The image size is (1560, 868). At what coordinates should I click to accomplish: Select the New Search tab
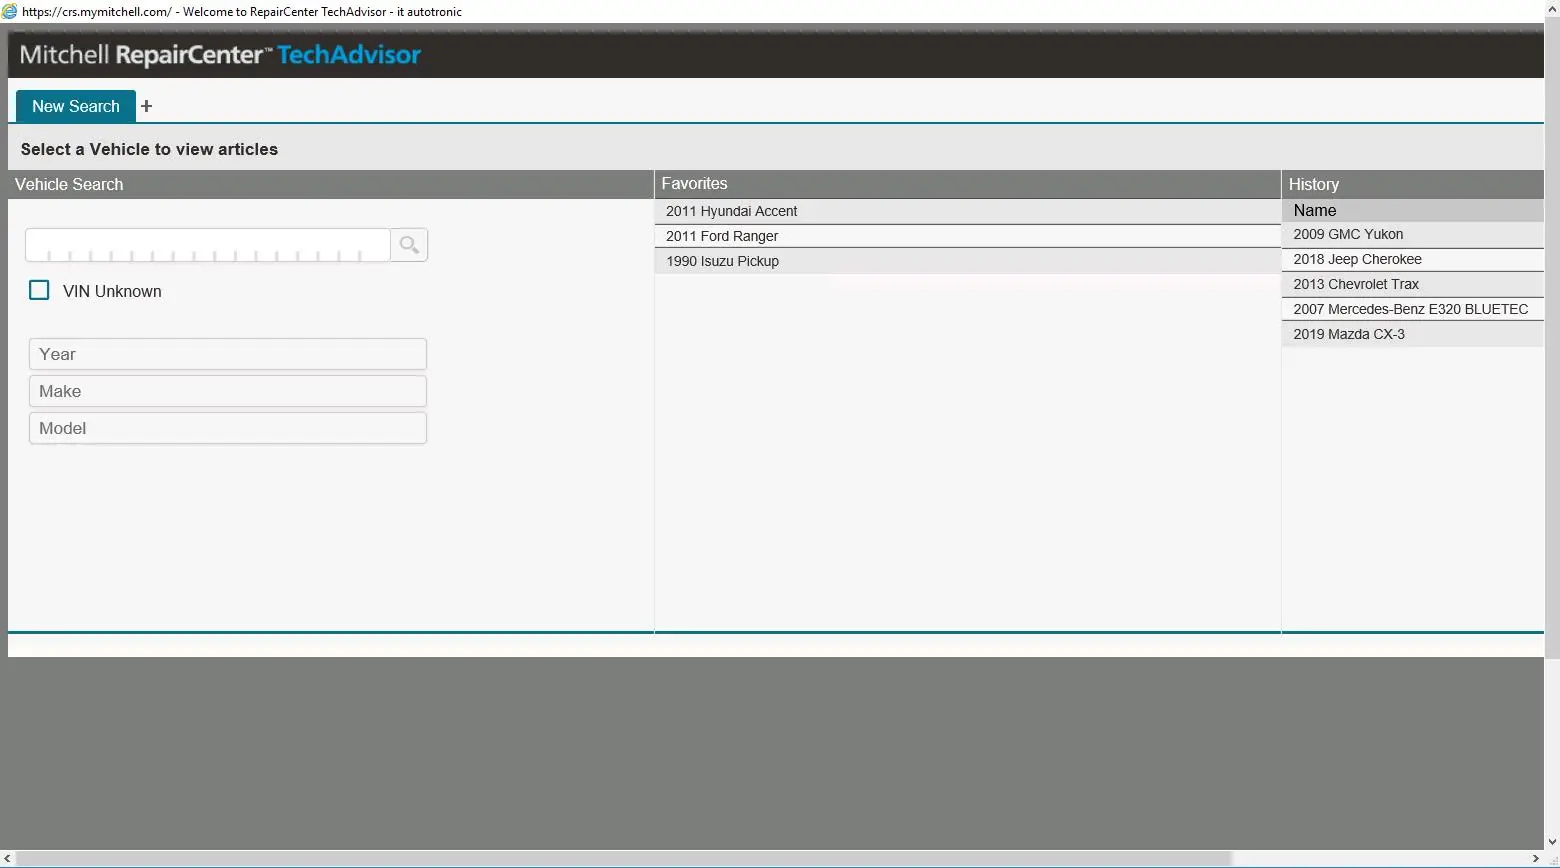pyautogui.click(x=76, y=106)
